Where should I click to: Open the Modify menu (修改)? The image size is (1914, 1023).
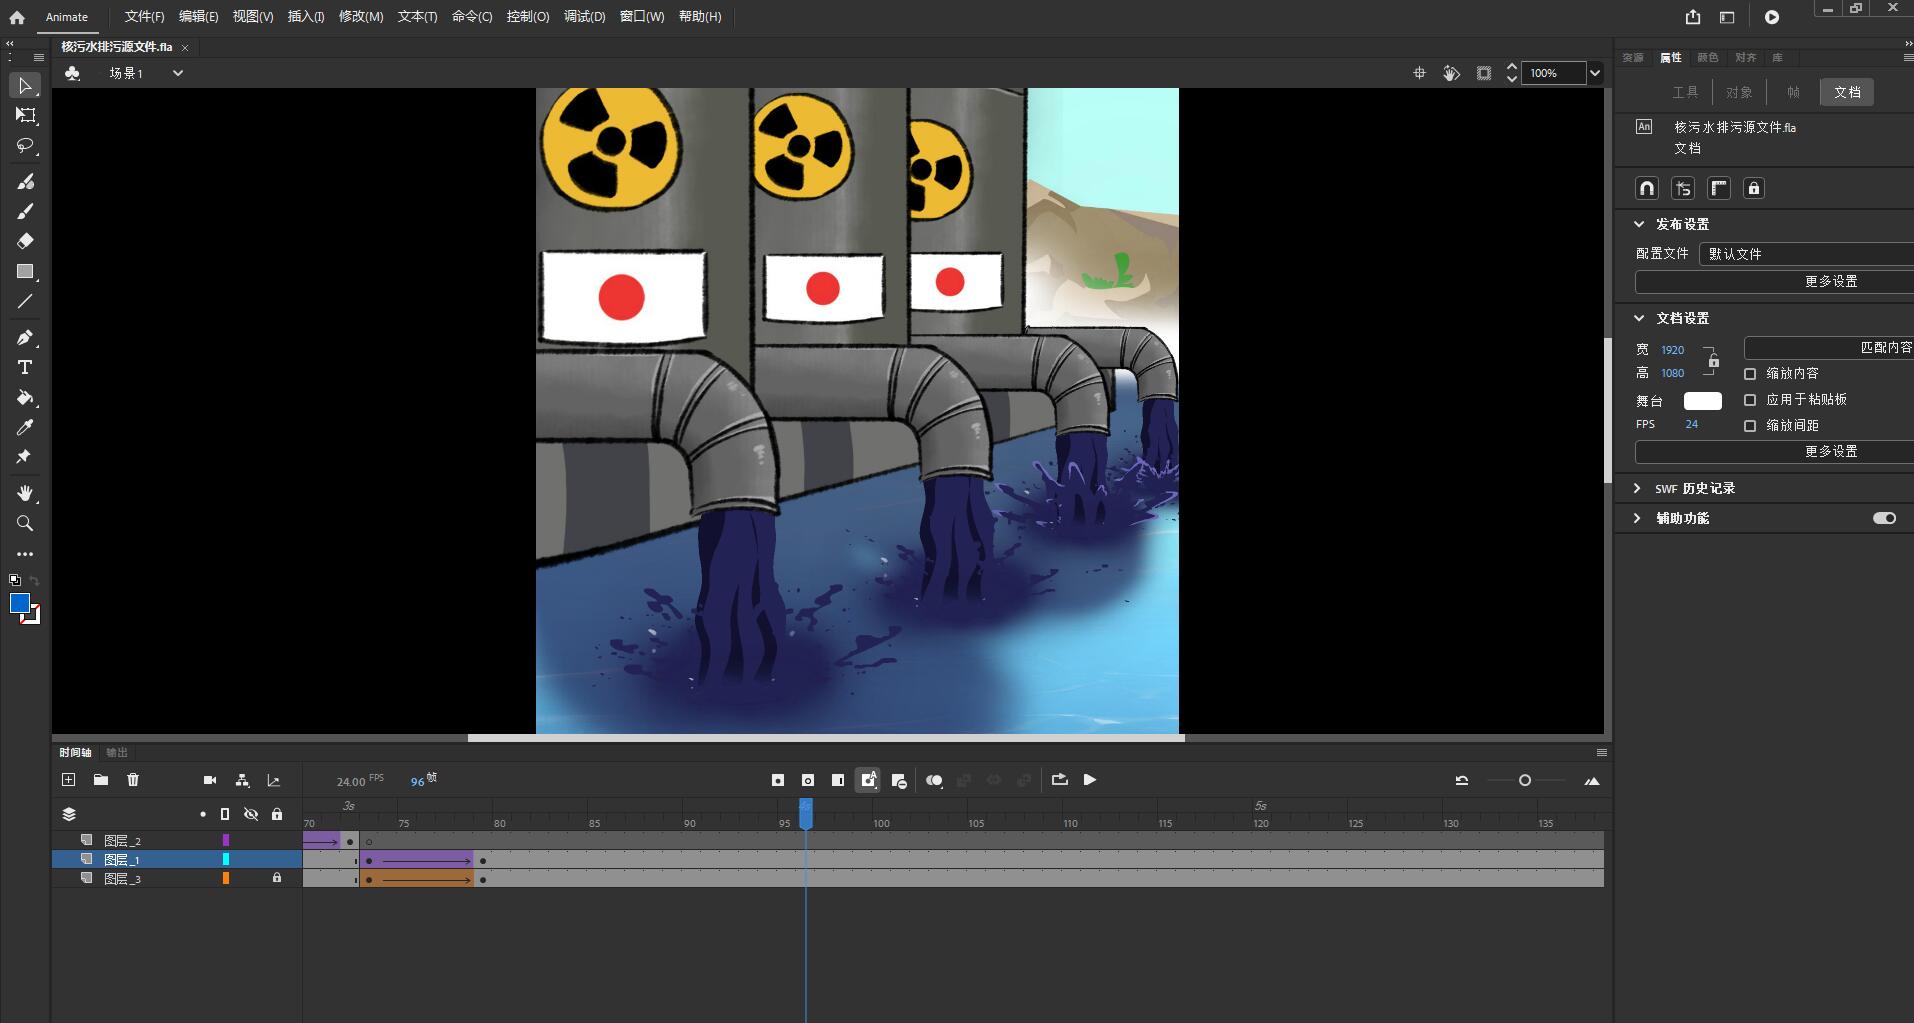pos(361,17)
